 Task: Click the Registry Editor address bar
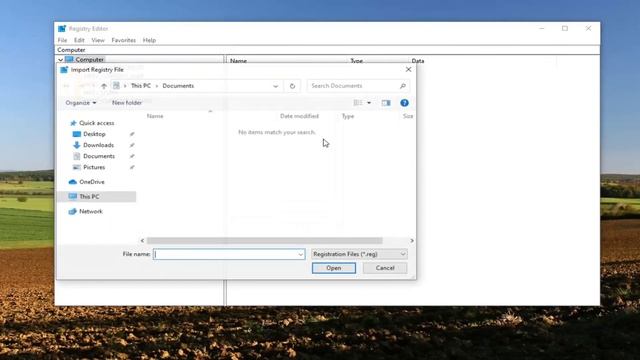(327, 50)
